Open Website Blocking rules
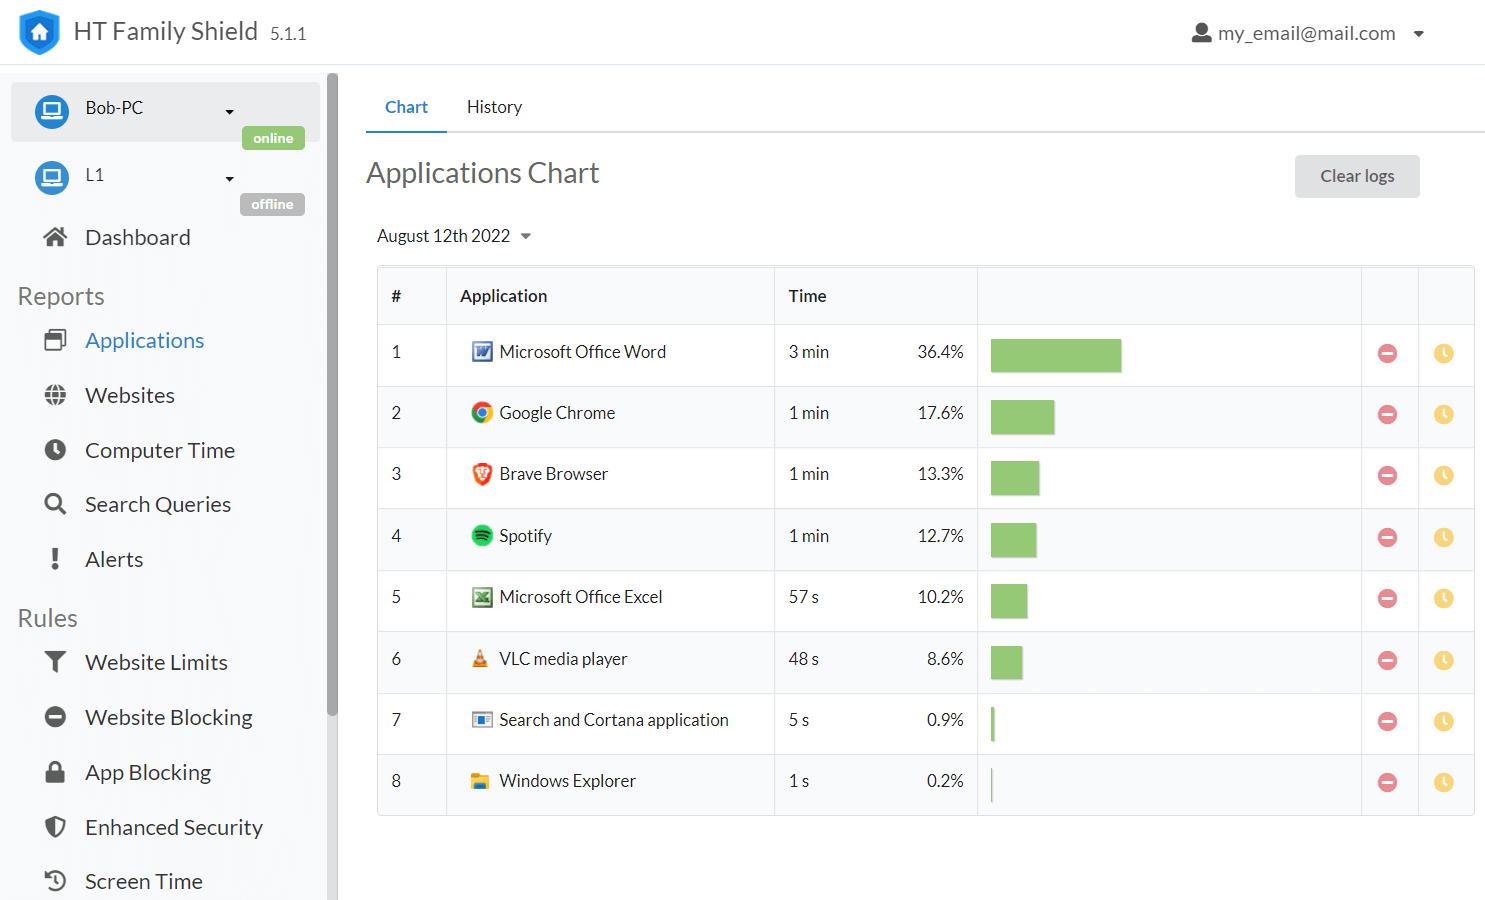The image size is (1485, 900). click(x=169, y=717)
